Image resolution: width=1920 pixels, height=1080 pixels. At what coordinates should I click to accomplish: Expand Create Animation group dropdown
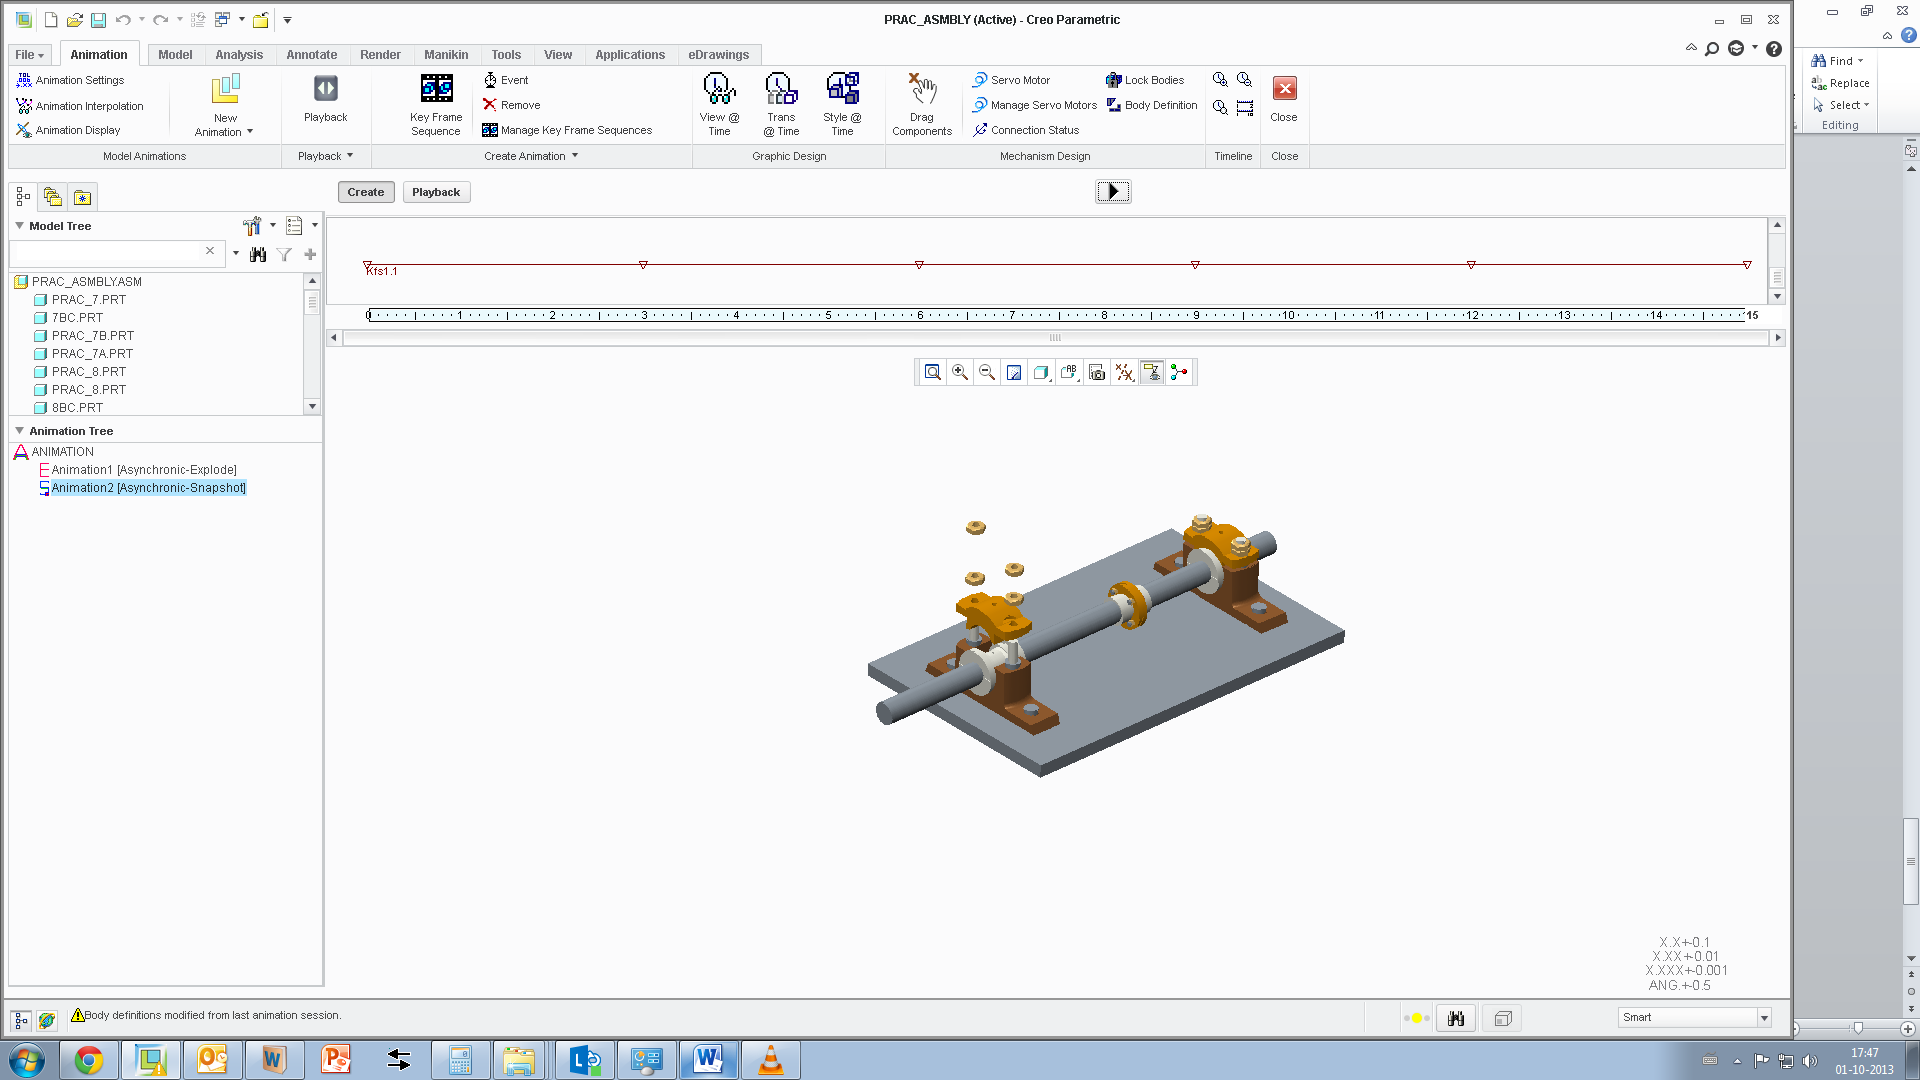tap(575, 156)
